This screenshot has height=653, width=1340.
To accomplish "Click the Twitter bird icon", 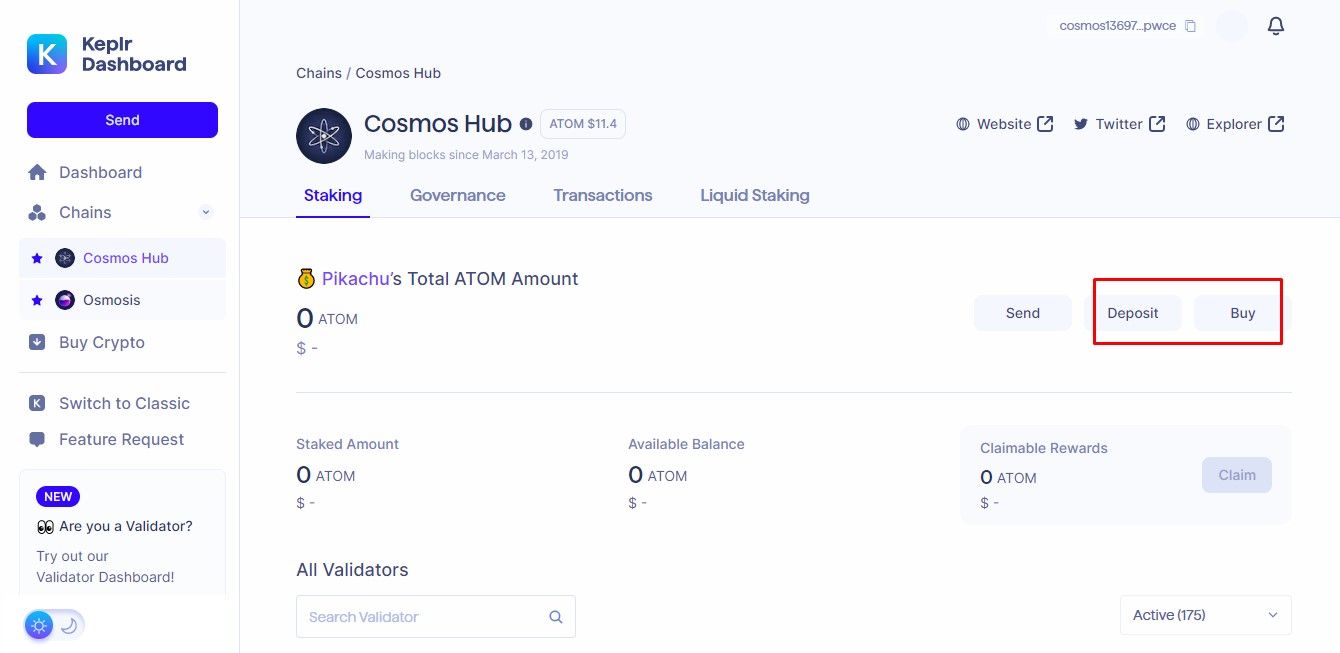I will 1081,124.
